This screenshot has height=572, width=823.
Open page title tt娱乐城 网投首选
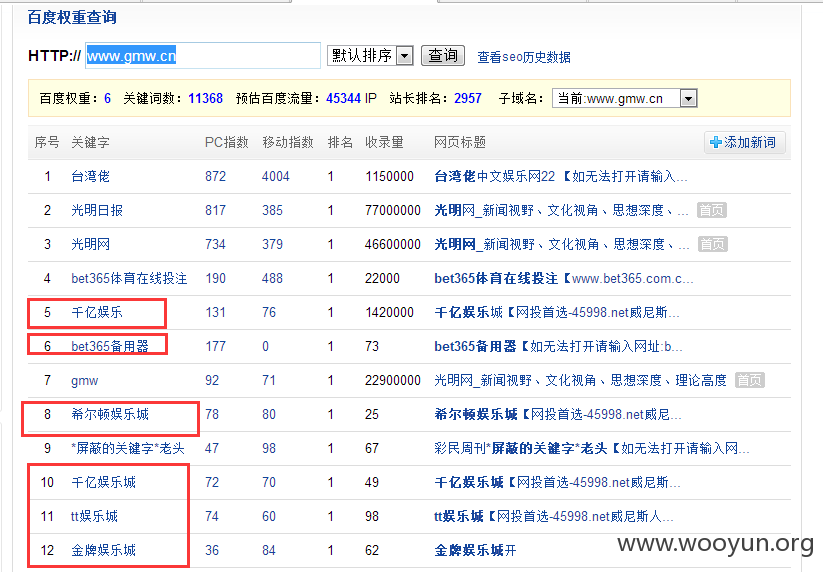[554, 516]
